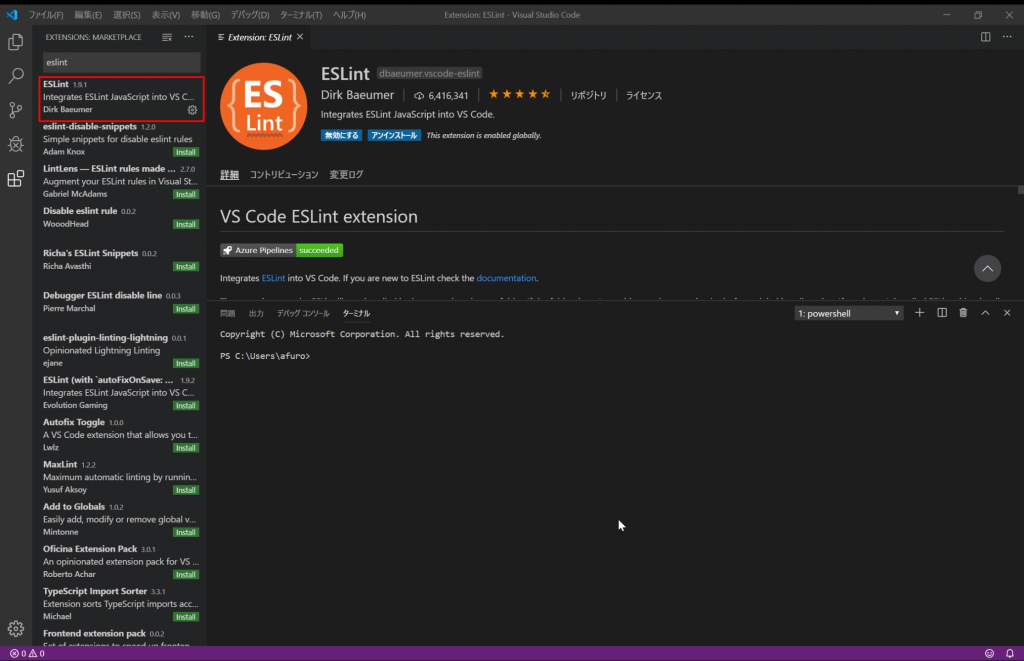Open the ライセンス license link

[644, 95]
